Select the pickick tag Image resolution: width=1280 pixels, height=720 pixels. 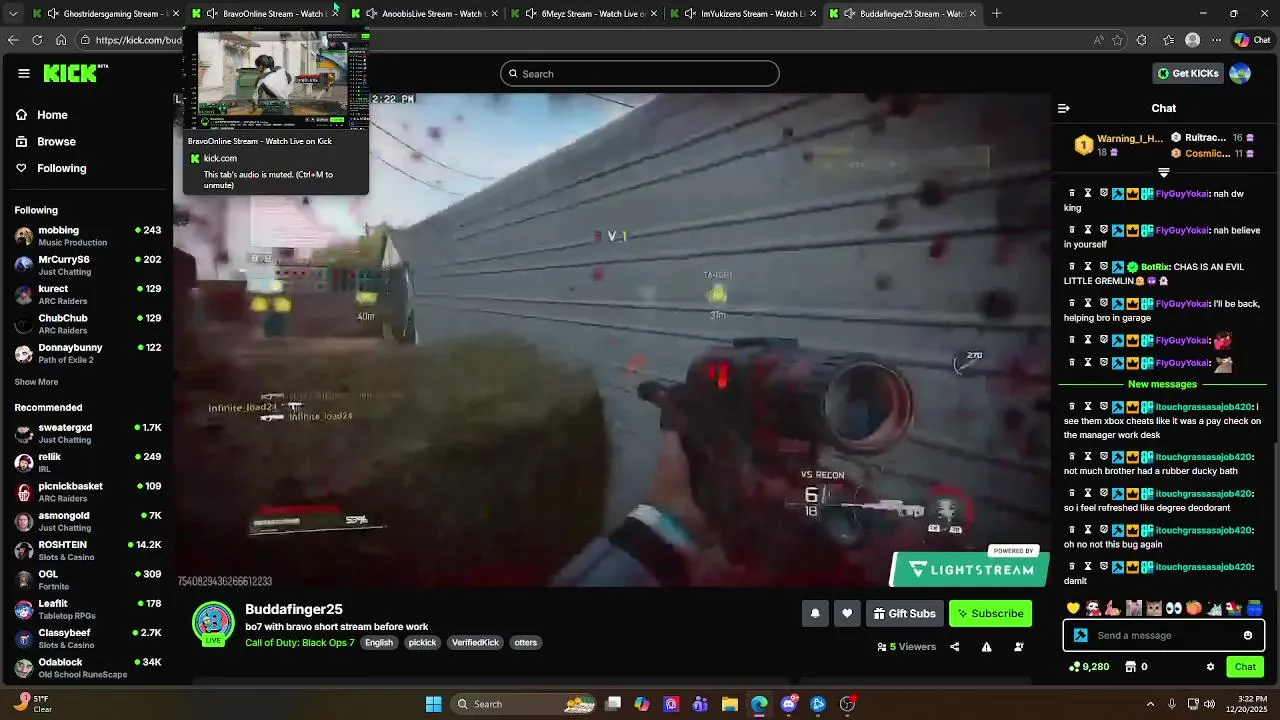pos(422,643)
